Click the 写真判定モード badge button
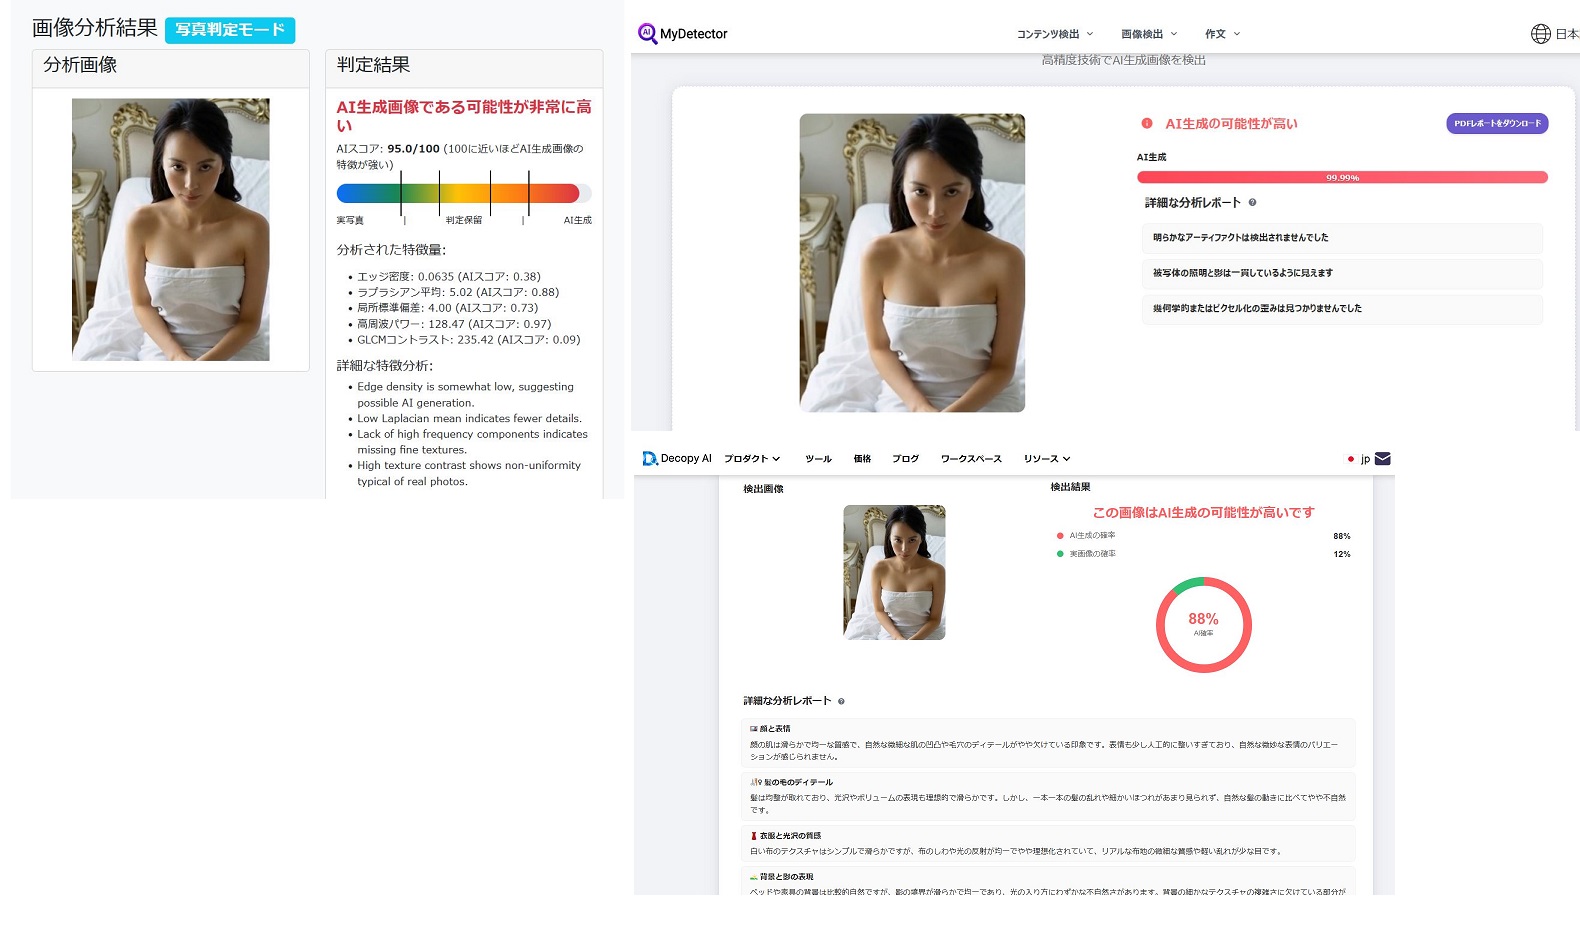The height and width of the screenshot is (936, 1580). tap(230, 30)
